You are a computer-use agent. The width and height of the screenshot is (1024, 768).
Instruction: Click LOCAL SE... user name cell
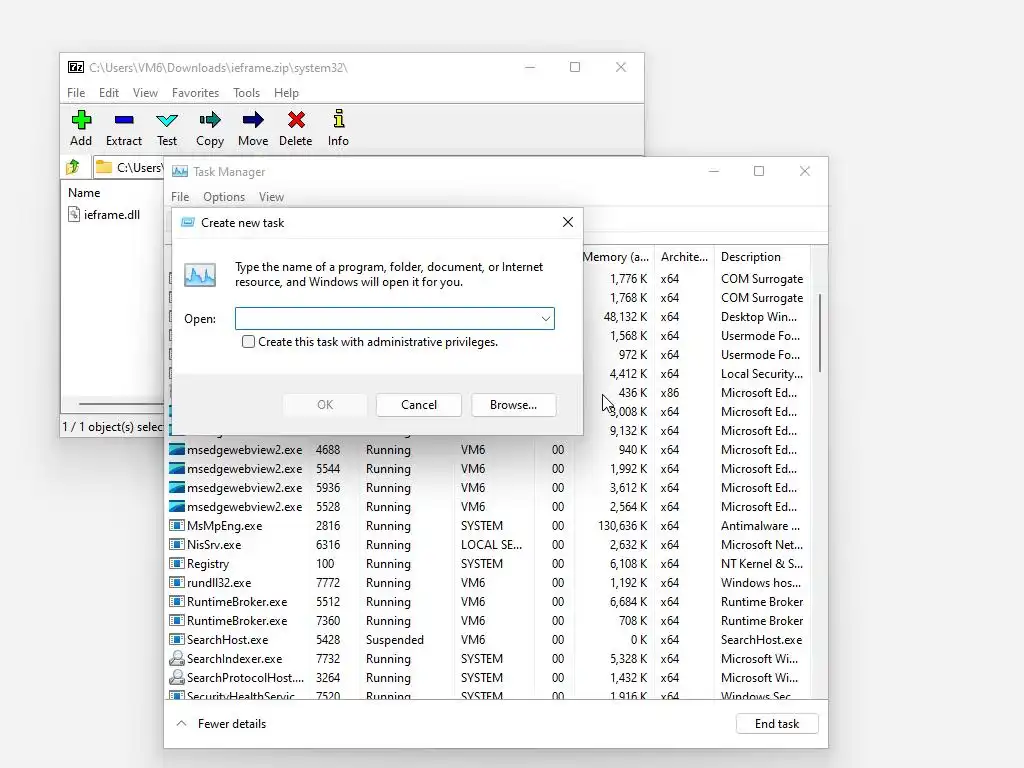click(491, 545)
